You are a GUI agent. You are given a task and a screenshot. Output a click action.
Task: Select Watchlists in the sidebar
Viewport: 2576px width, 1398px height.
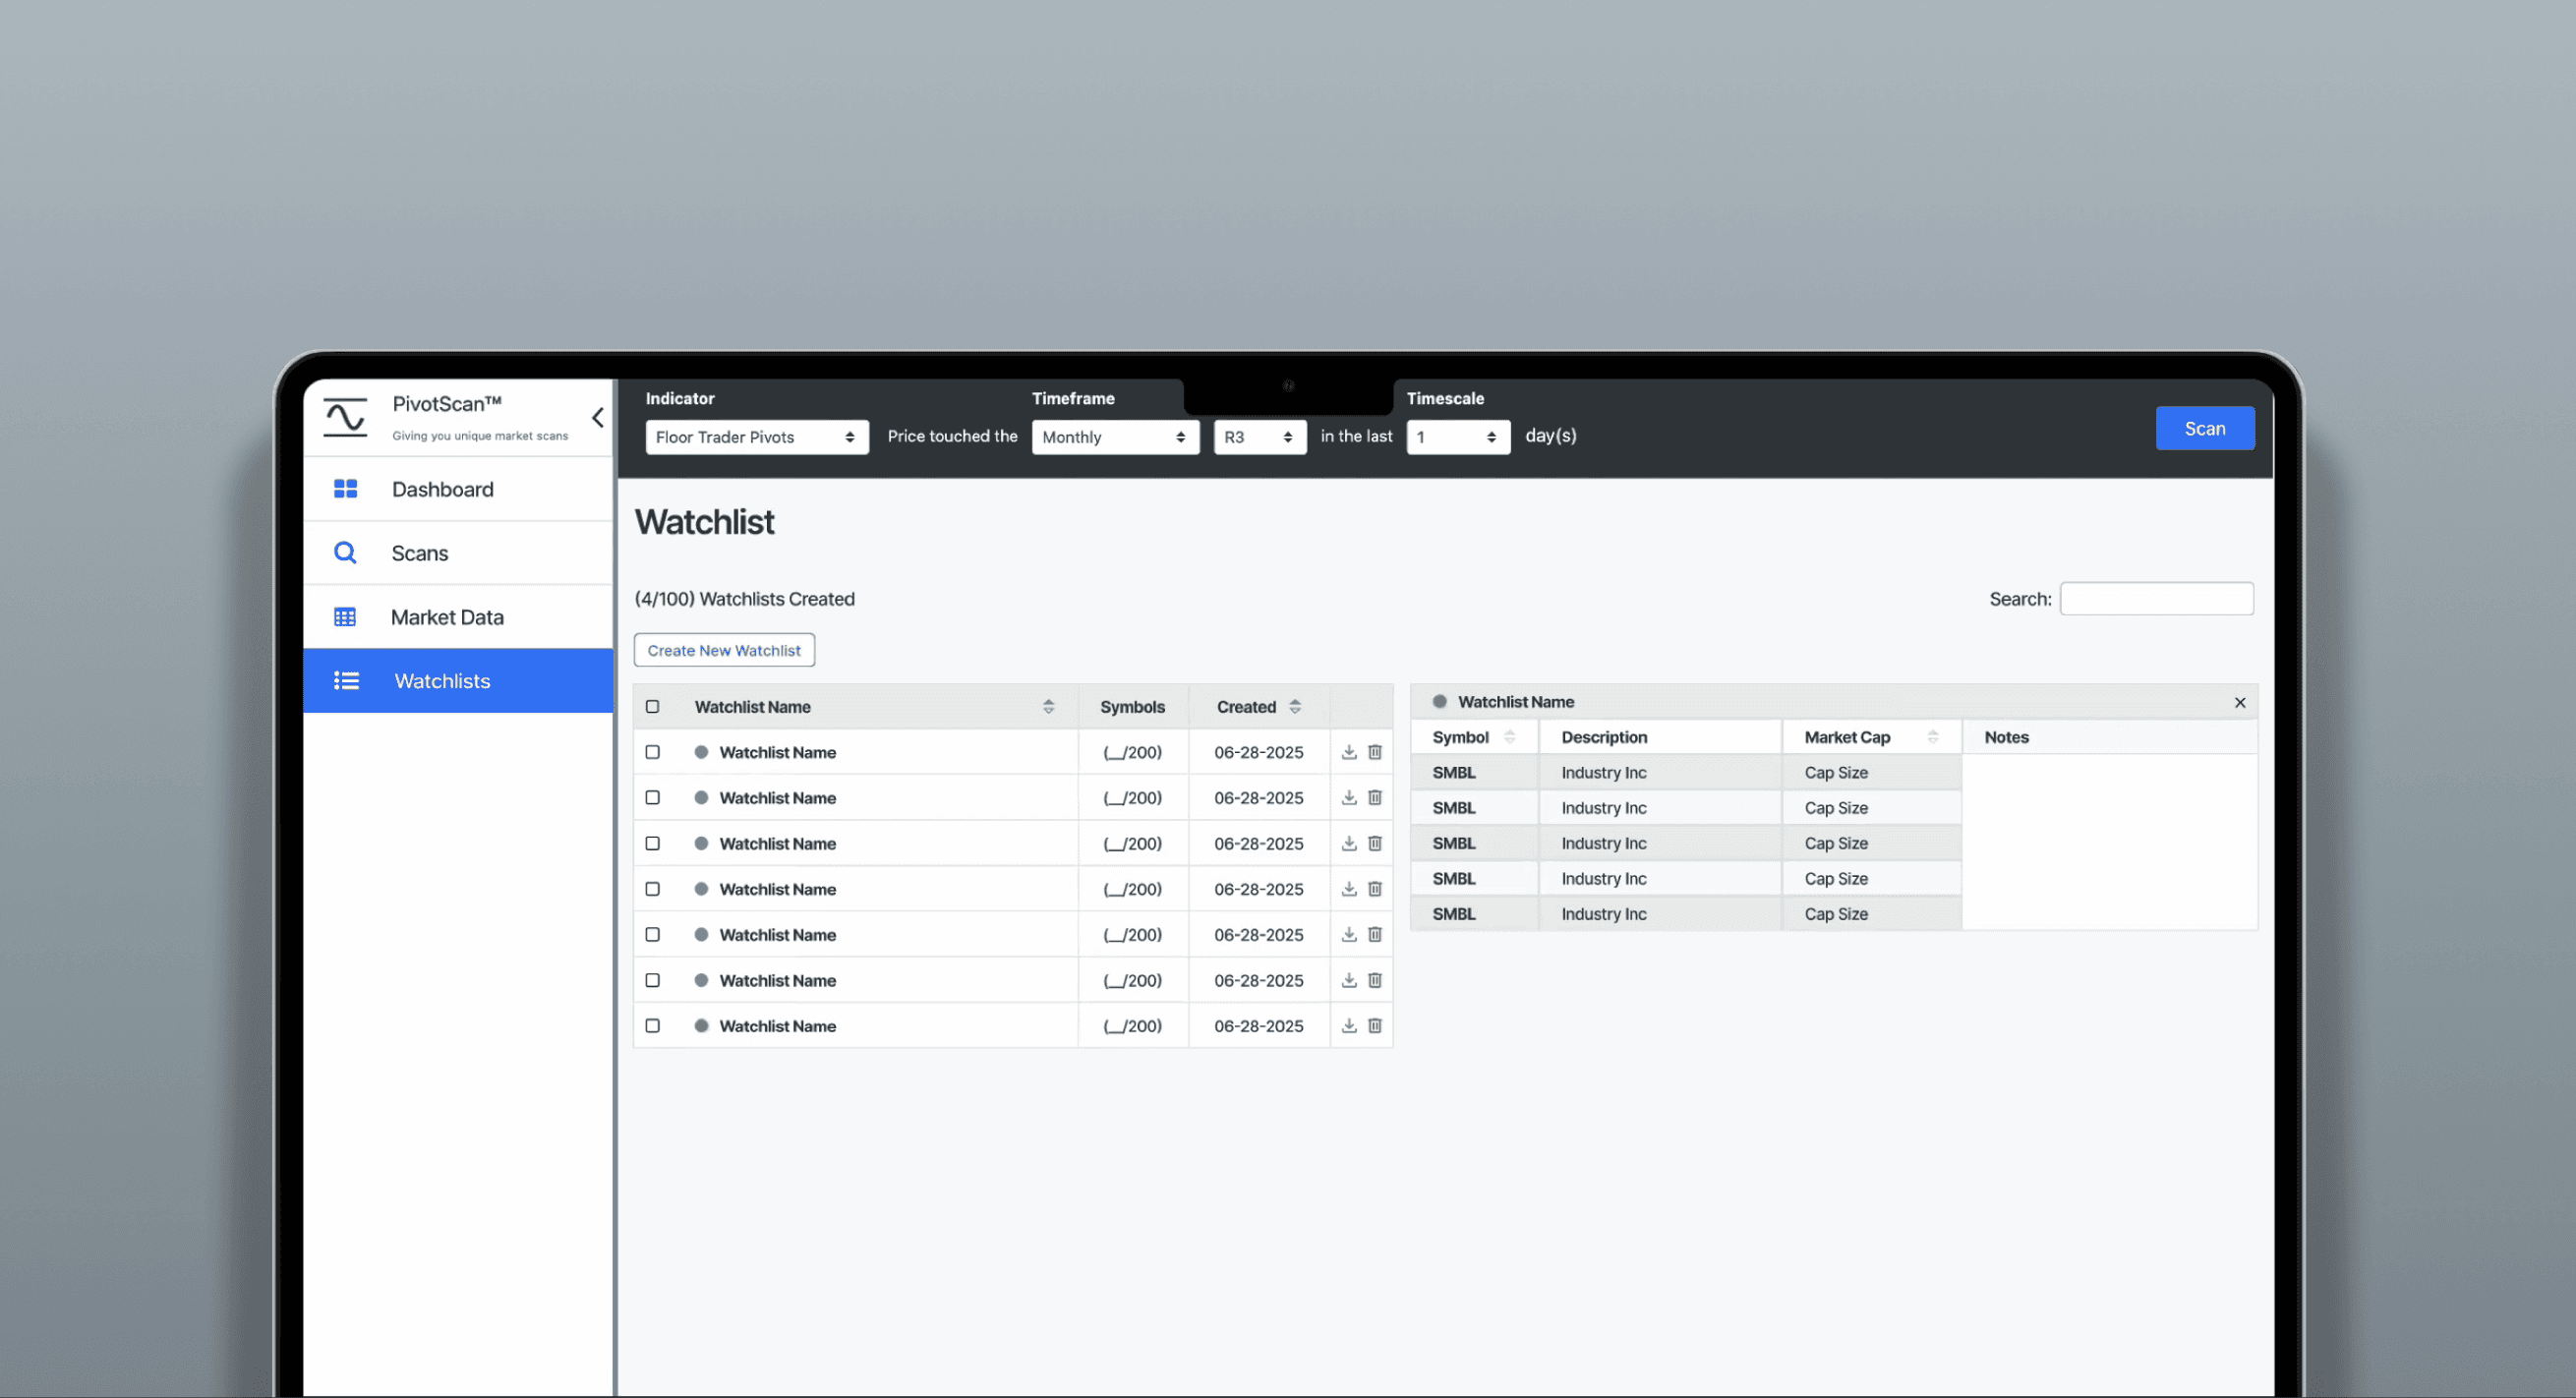click(x=458, y=681)
